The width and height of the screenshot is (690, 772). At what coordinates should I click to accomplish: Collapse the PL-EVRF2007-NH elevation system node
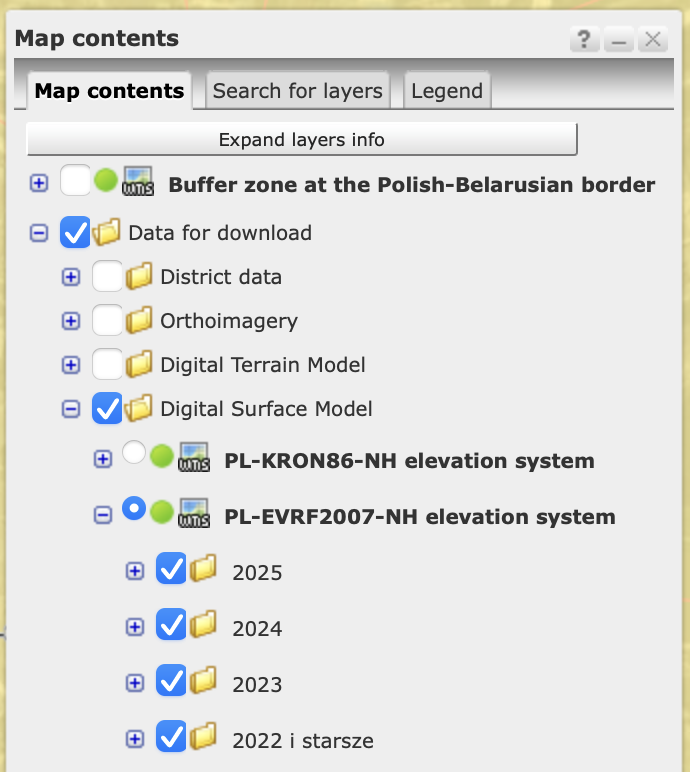pyautogui.click(x=103, y=515)
